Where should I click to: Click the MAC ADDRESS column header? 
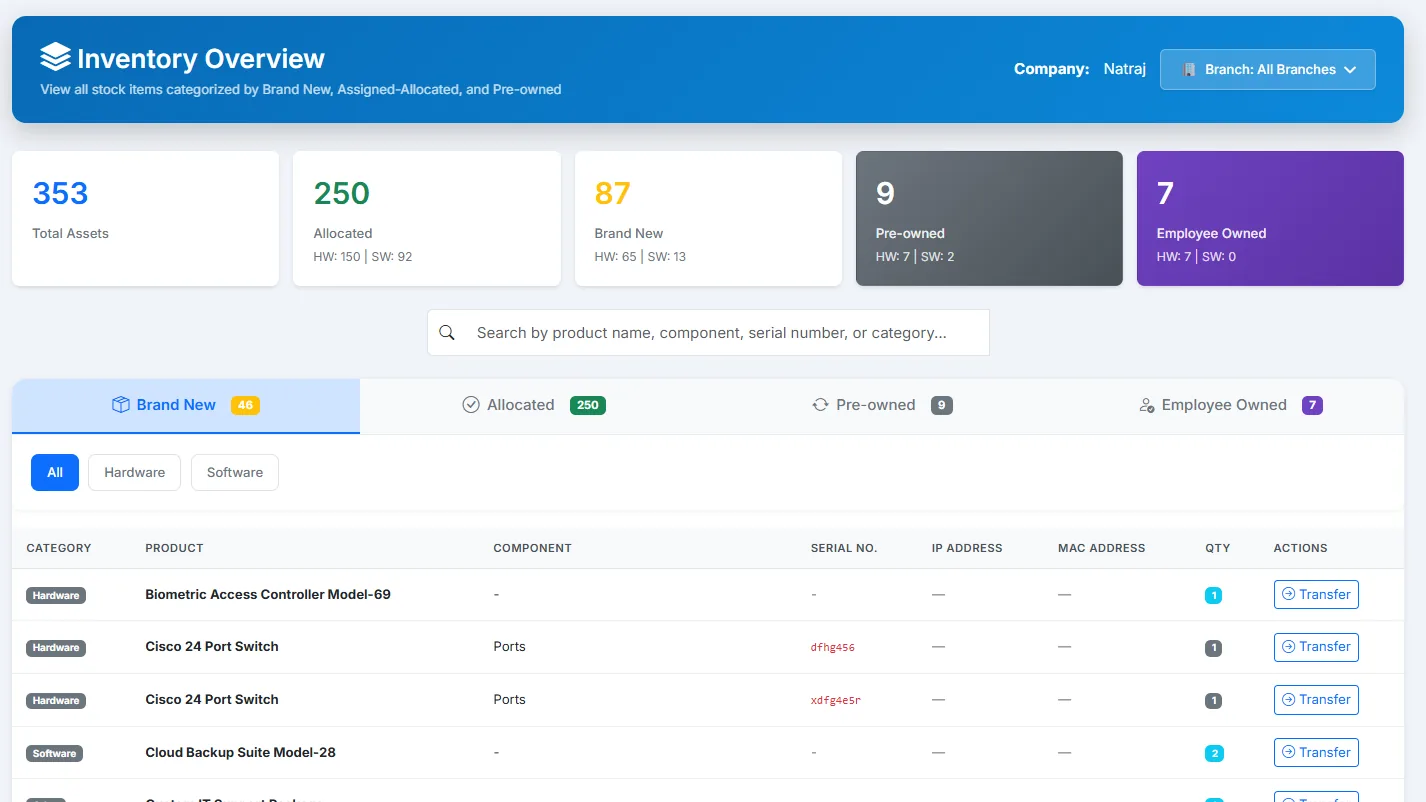pyautogui.click(x=1102, y=548)
